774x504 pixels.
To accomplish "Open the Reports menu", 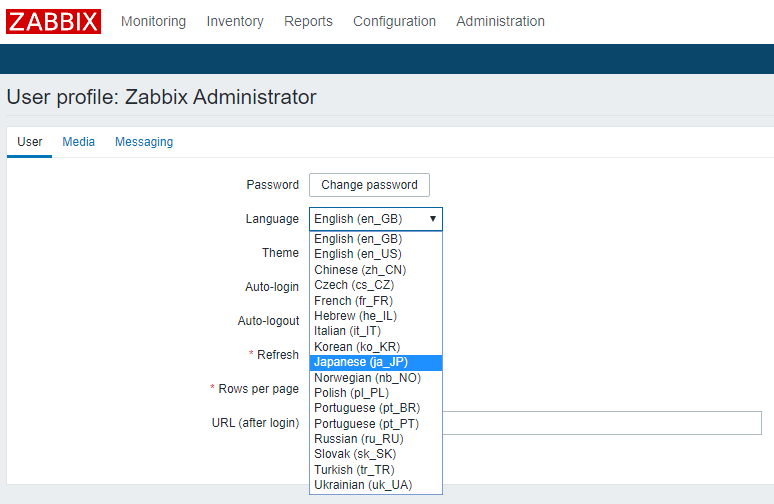I will pyautogui.click(x=308, y=21).
